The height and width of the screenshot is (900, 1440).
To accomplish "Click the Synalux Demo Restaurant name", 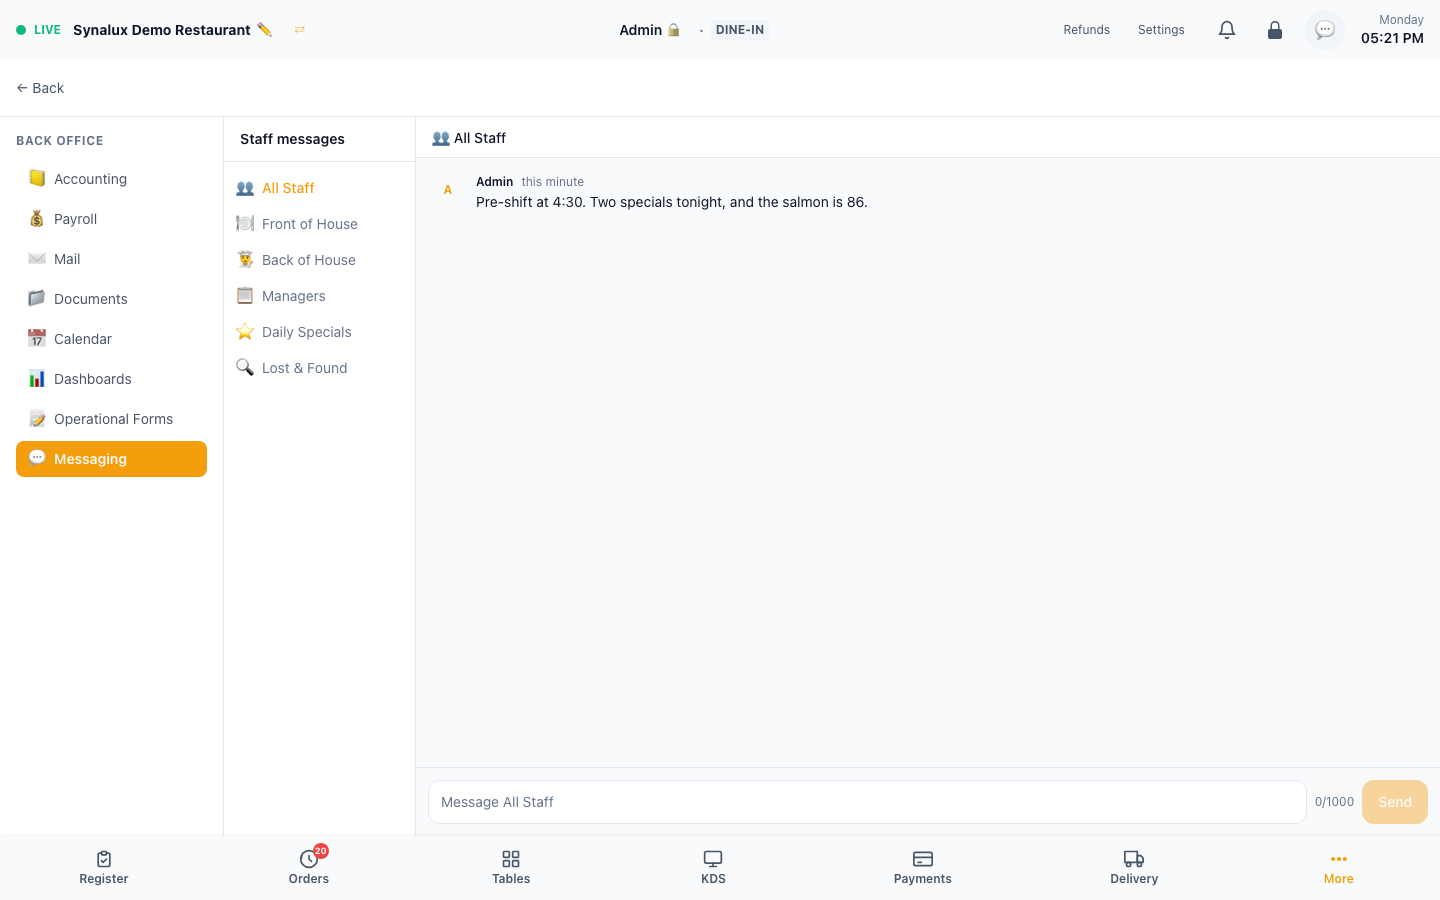I will click(x=162, y=30).
